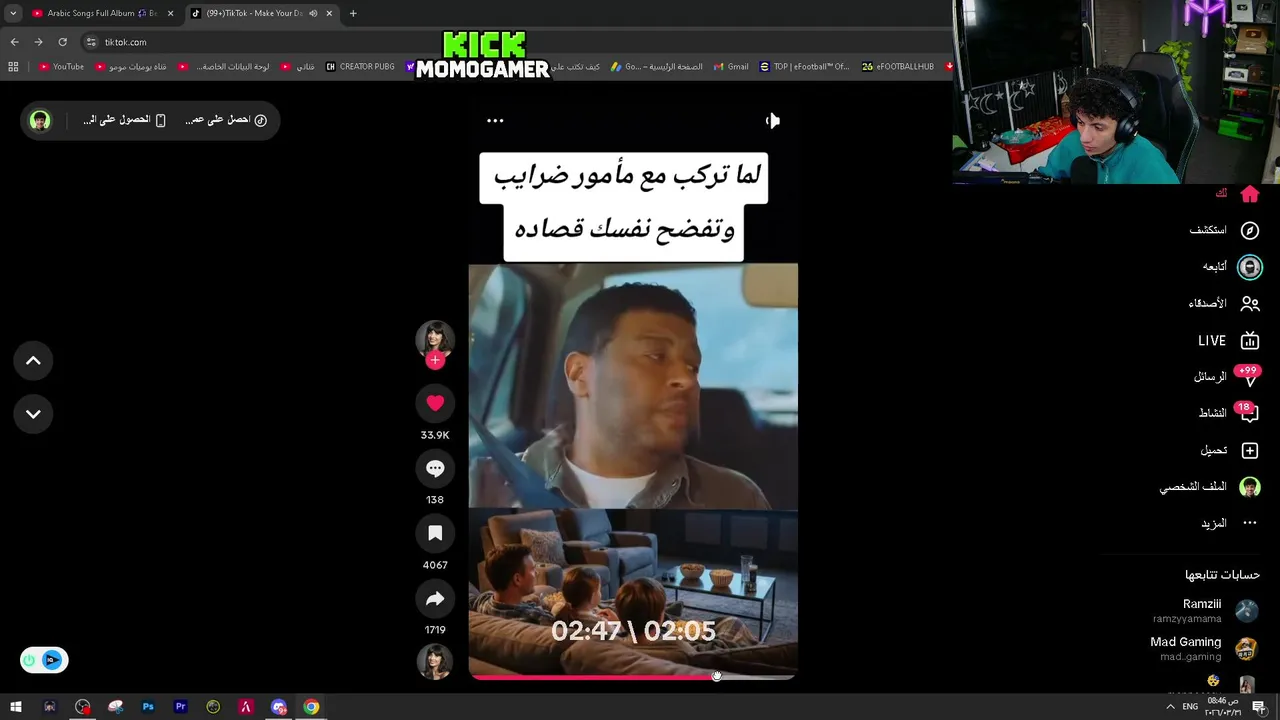Open Chrome from the taskbar

click(x=311, y=707)
